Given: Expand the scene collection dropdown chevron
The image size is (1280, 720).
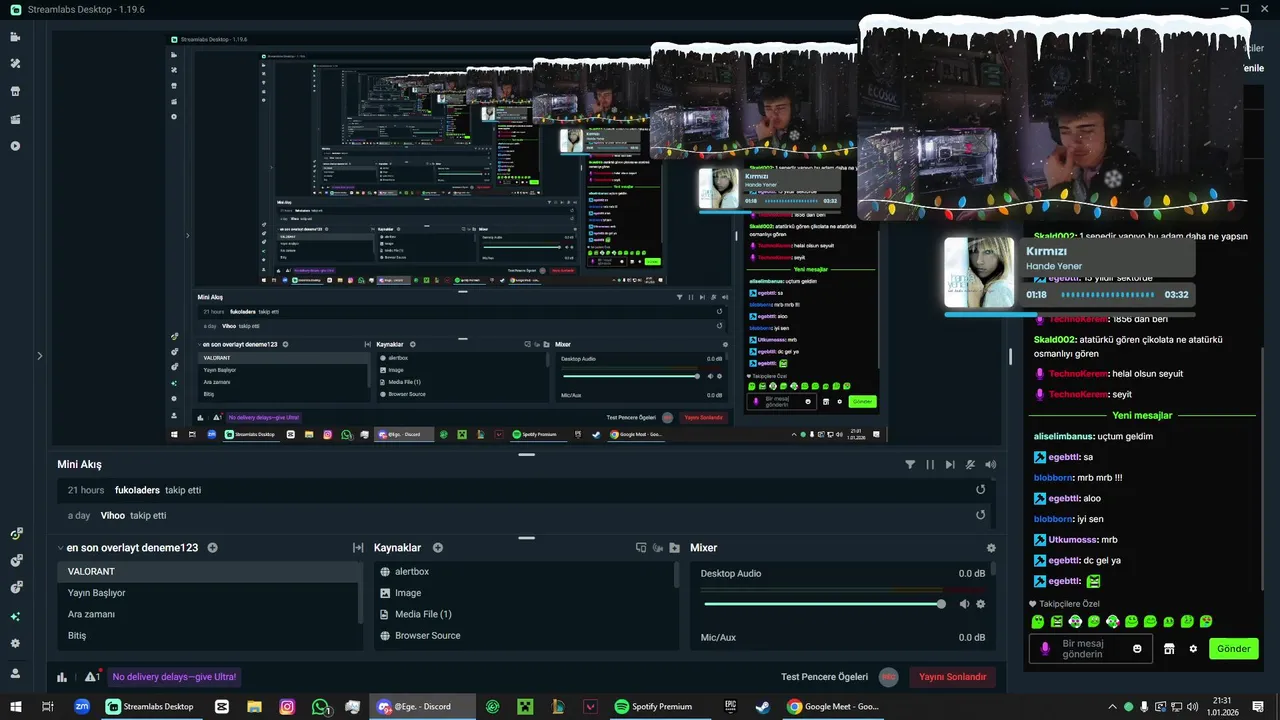Looking at the screenshot, I should 60,548.
